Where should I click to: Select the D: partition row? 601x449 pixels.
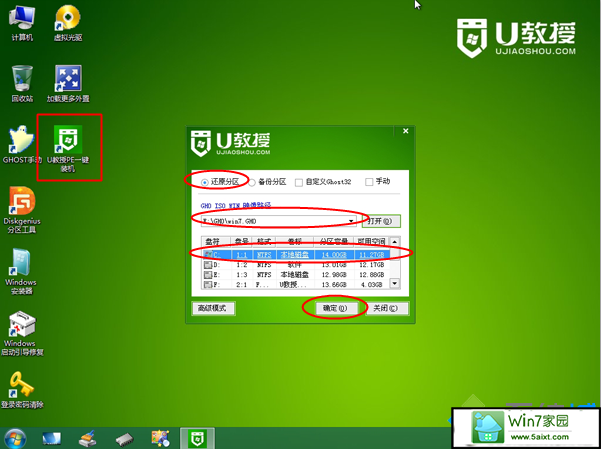tap(296, 265)
